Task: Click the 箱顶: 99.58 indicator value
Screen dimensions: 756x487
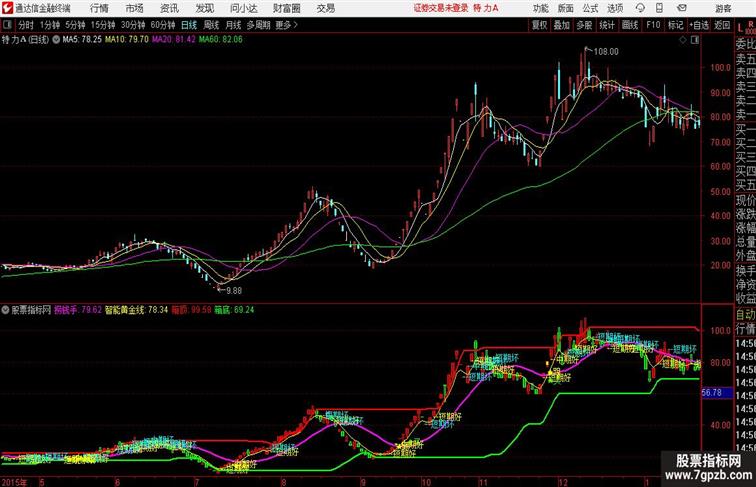Action: click(x=191, y=310)
